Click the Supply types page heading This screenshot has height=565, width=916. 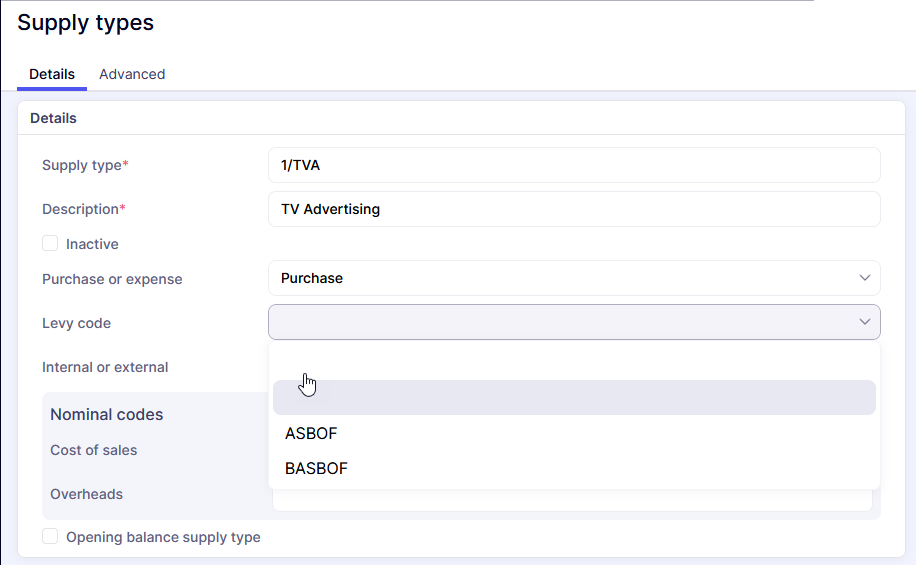point(86,23)
